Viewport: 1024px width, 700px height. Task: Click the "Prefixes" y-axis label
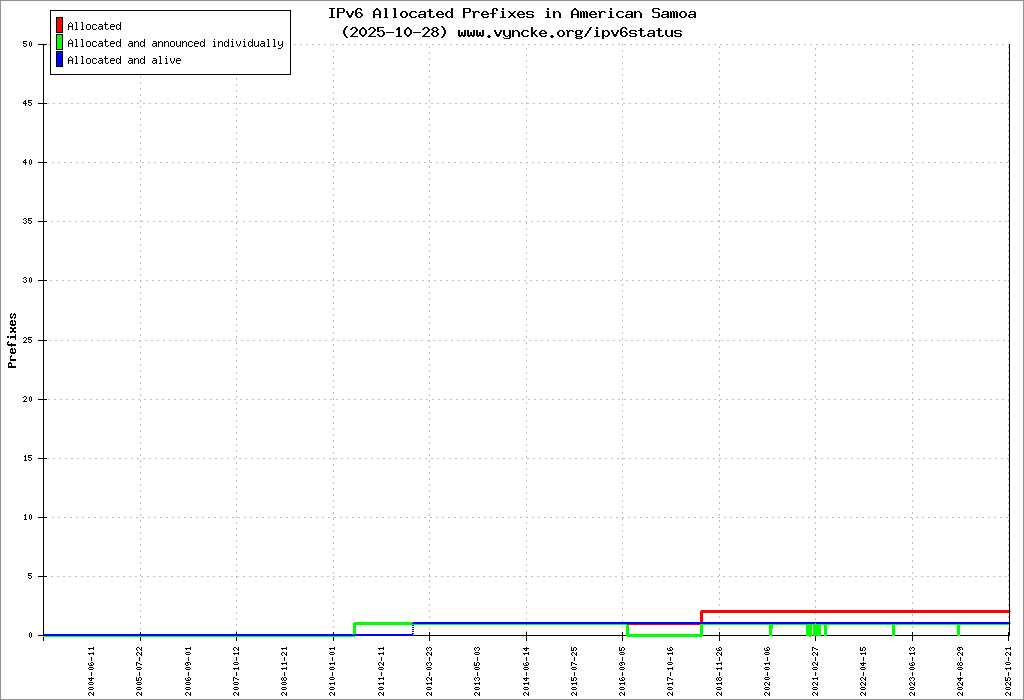point(13,340)
